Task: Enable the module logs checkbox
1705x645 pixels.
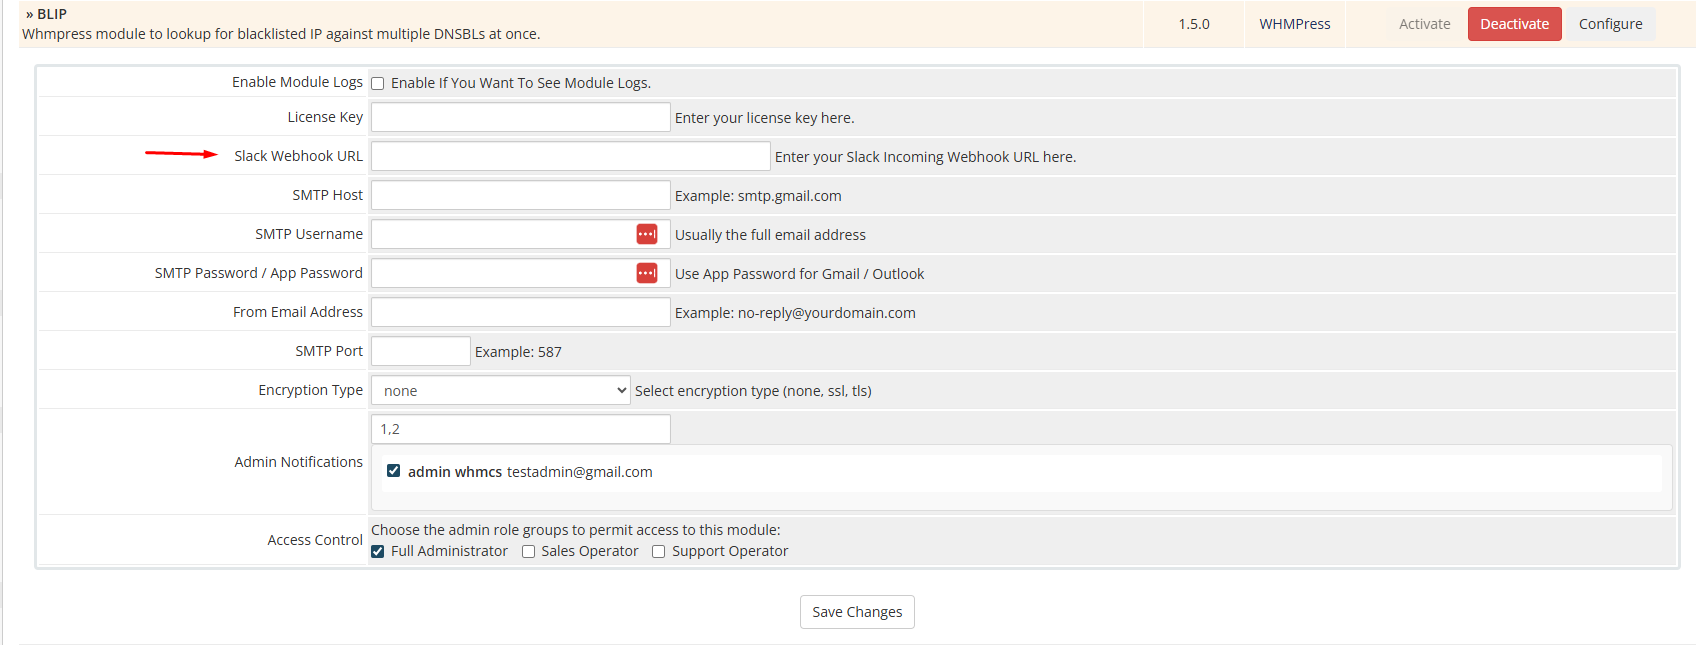Action: click(x=378, y=84)
